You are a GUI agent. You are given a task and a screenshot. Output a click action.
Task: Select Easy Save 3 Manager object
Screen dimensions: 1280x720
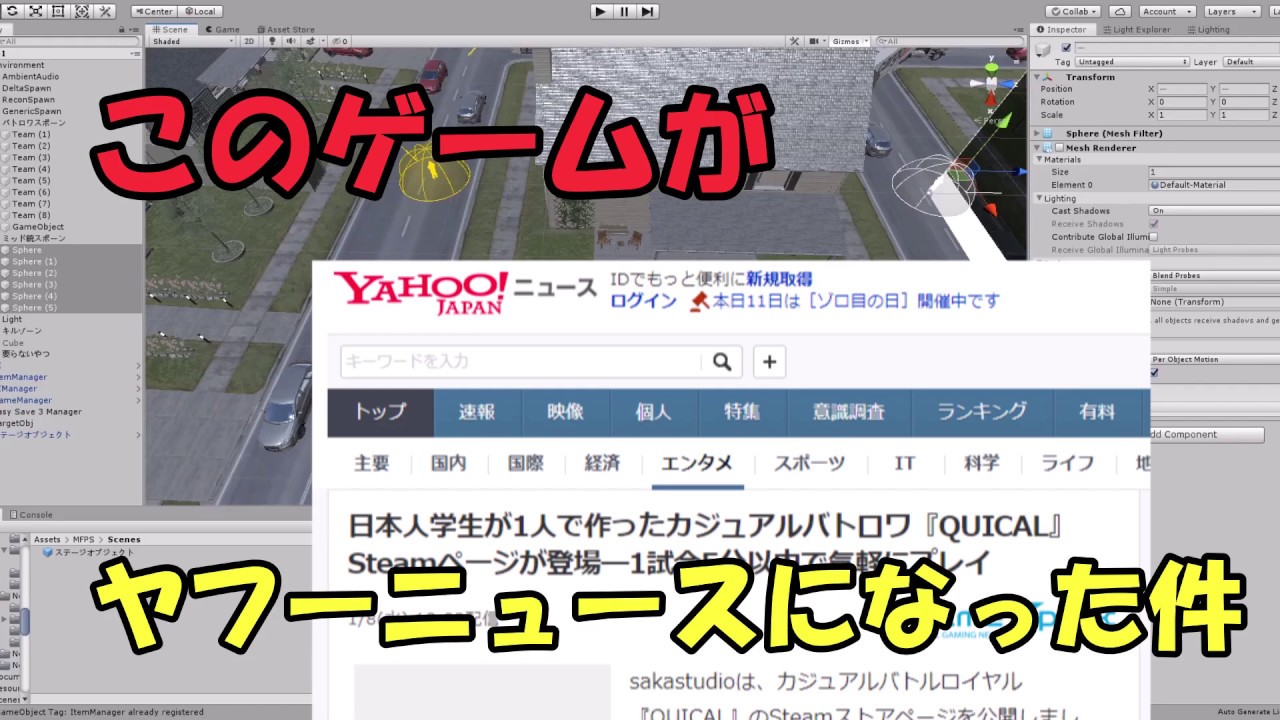pyautogui.click(x=41, y=412)
